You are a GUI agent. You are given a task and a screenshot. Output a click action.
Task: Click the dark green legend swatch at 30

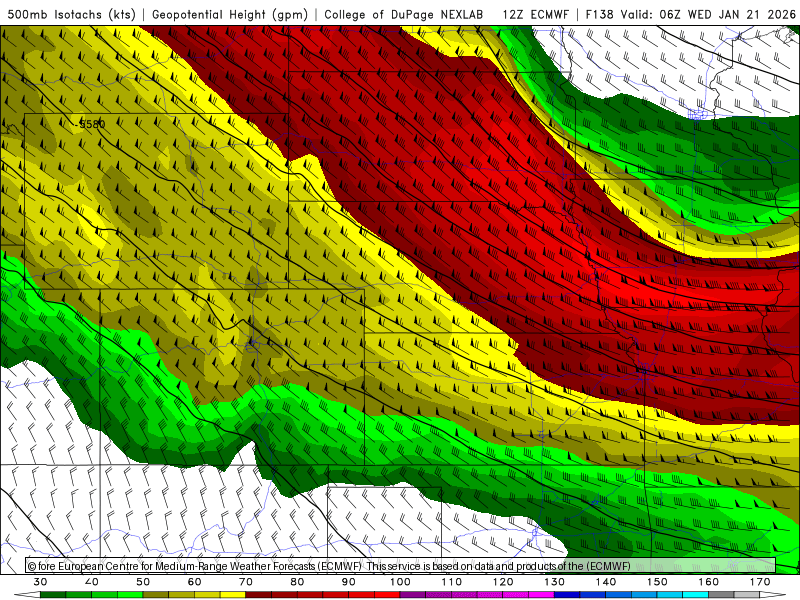click(x=53, y=595)
